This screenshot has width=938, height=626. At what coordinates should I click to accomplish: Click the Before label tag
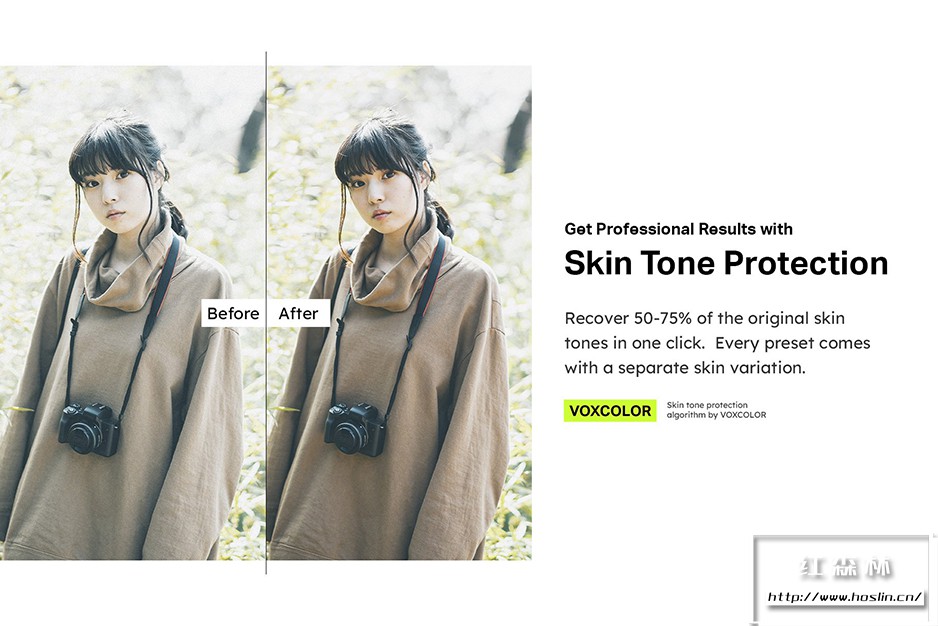coord(233,313)
